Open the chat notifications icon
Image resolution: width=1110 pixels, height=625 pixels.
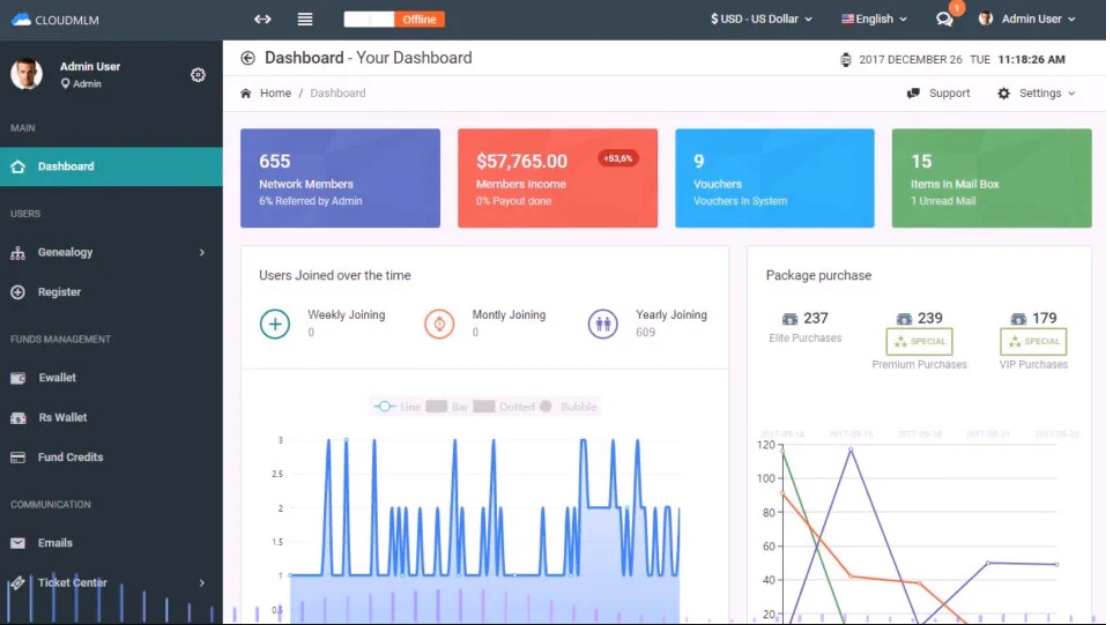click(x=944, y=19)
